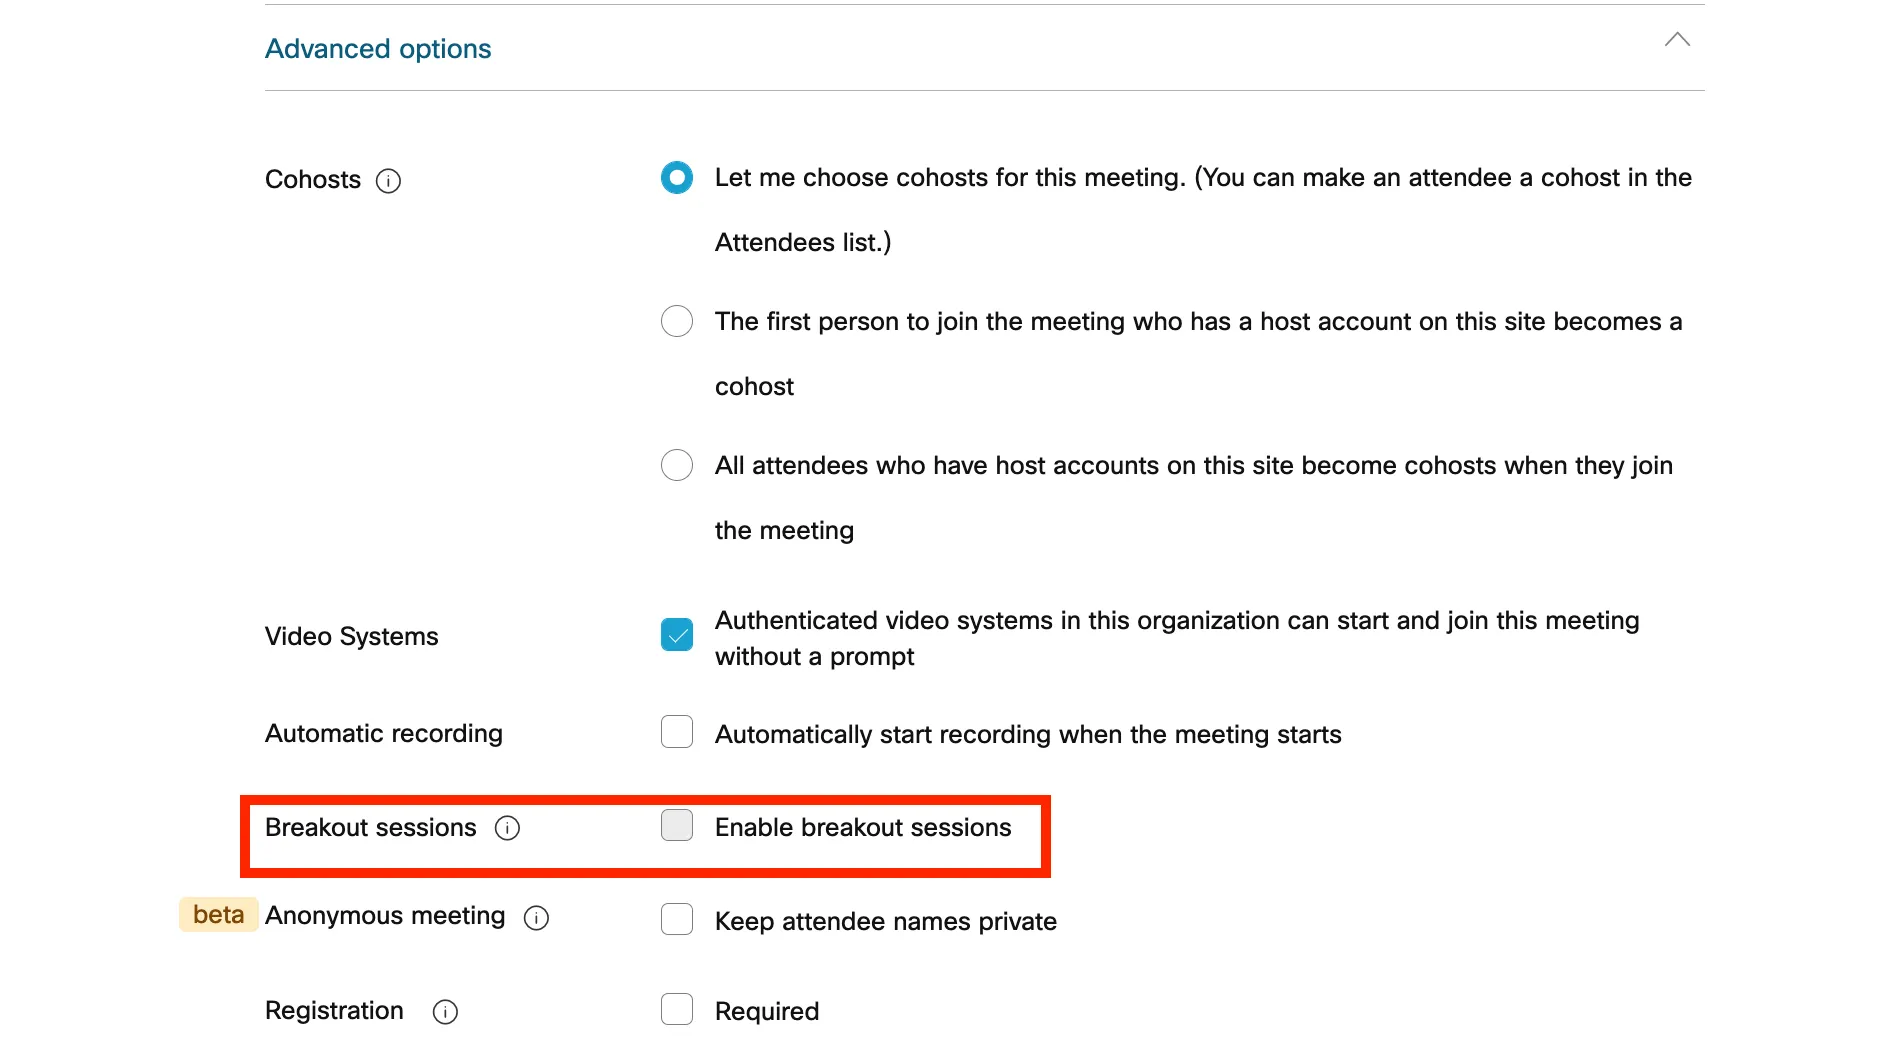Click the Video Systems label

coord(351,636)
